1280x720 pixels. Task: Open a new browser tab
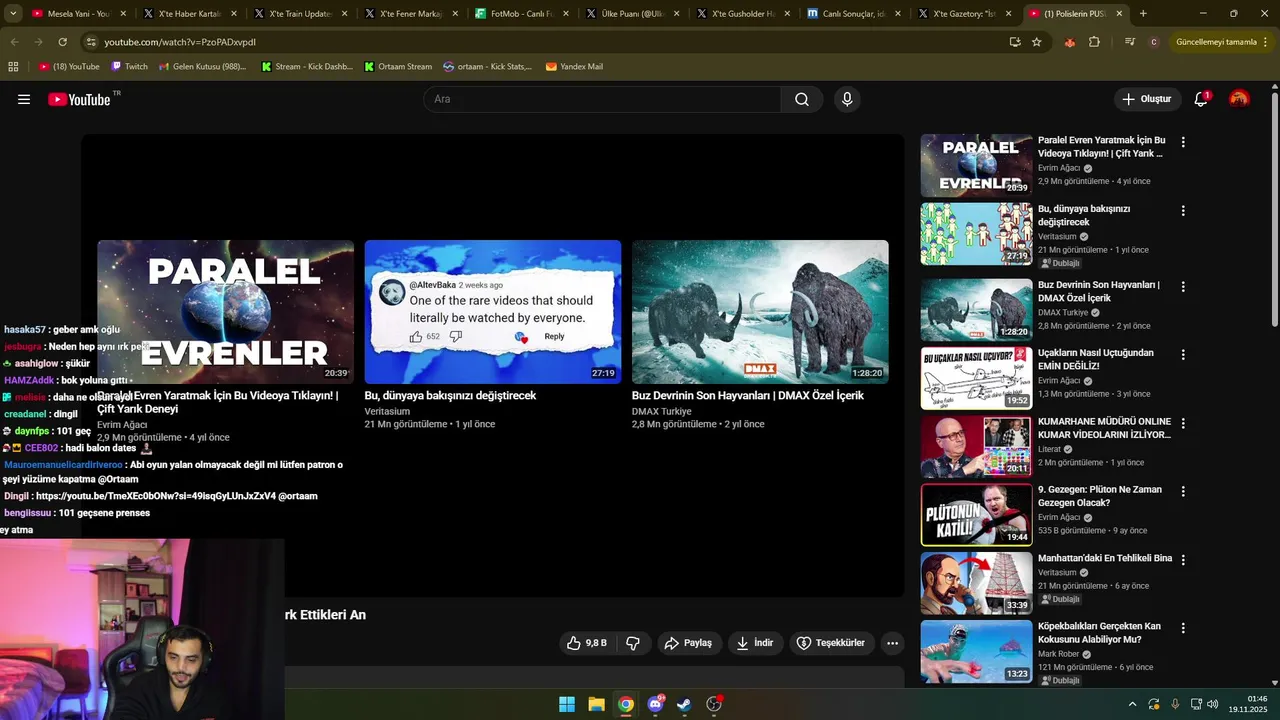[x=1143, y=14]
